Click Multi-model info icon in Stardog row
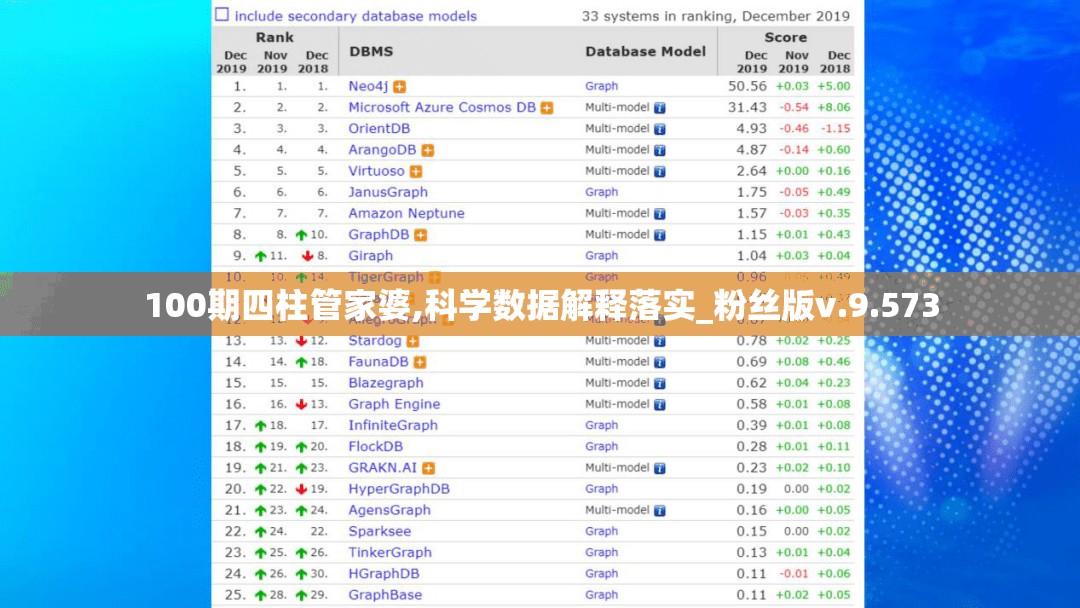 click(x=660, y=342)
